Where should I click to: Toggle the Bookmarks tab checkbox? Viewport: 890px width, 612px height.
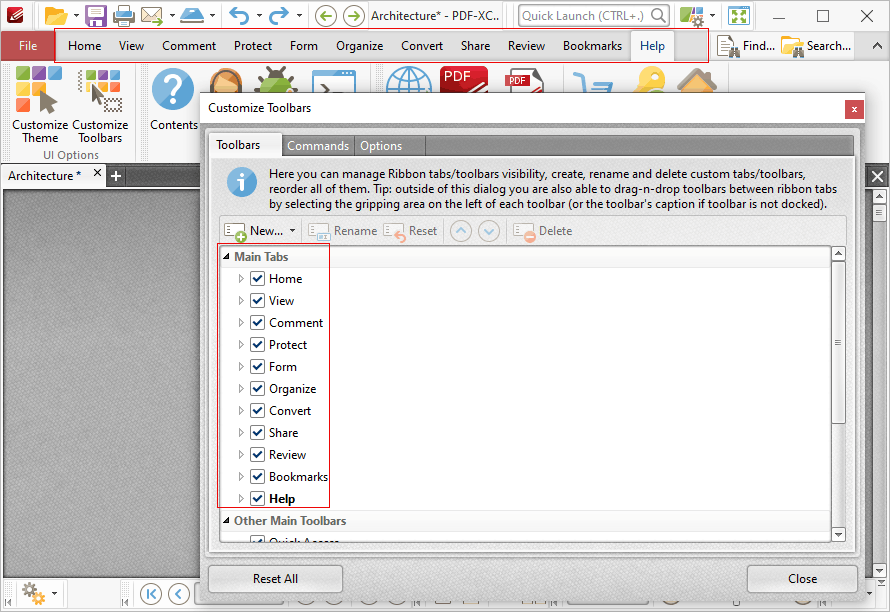pos(258,477)
